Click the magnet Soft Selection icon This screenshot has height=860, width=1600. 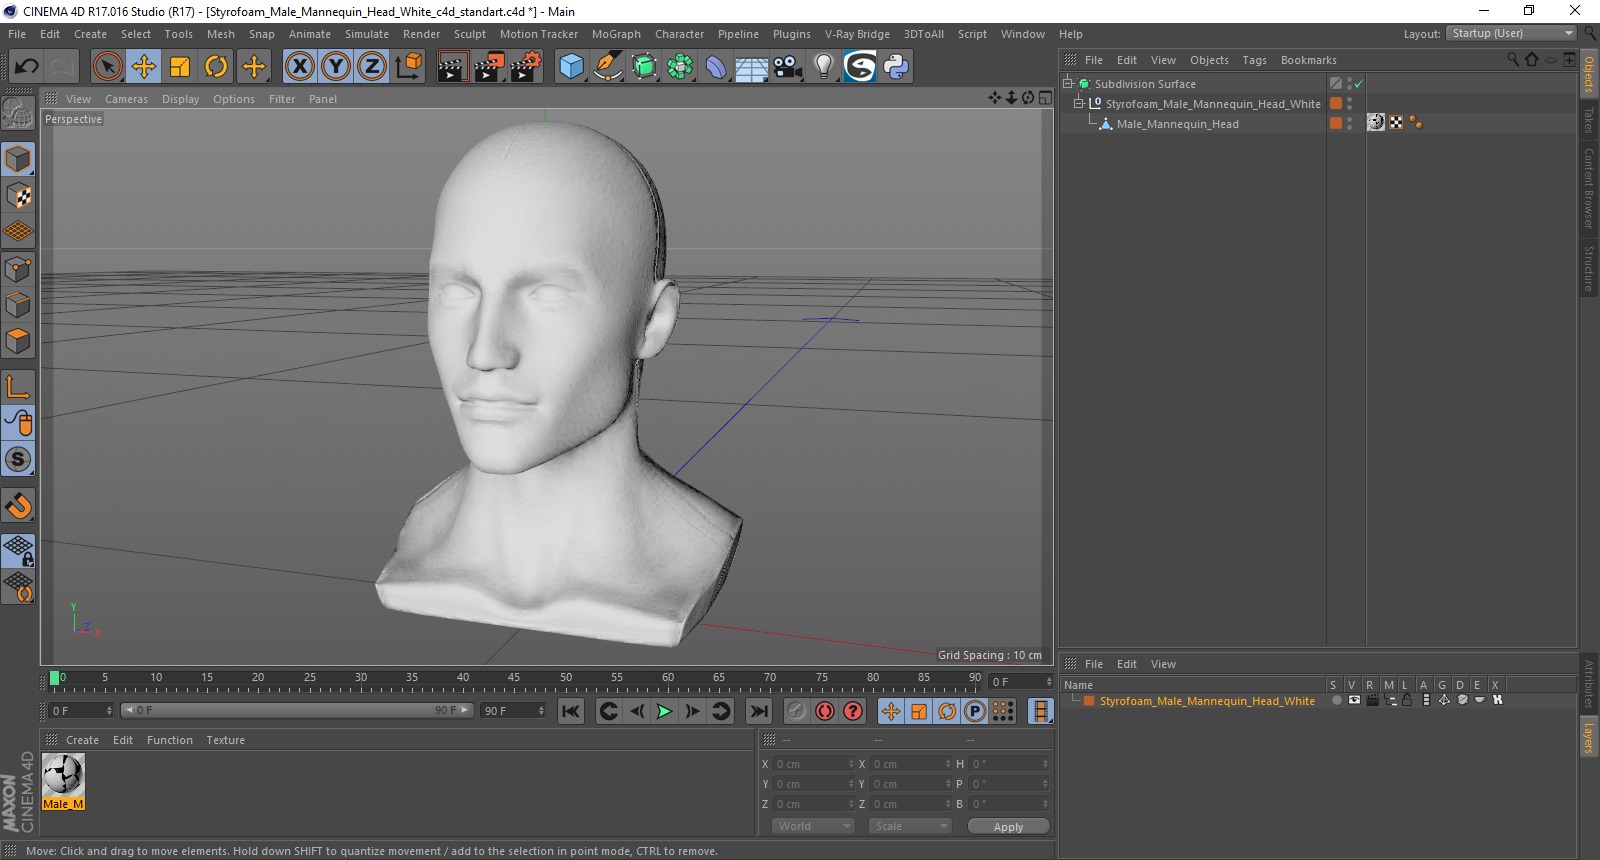[18, 505]
